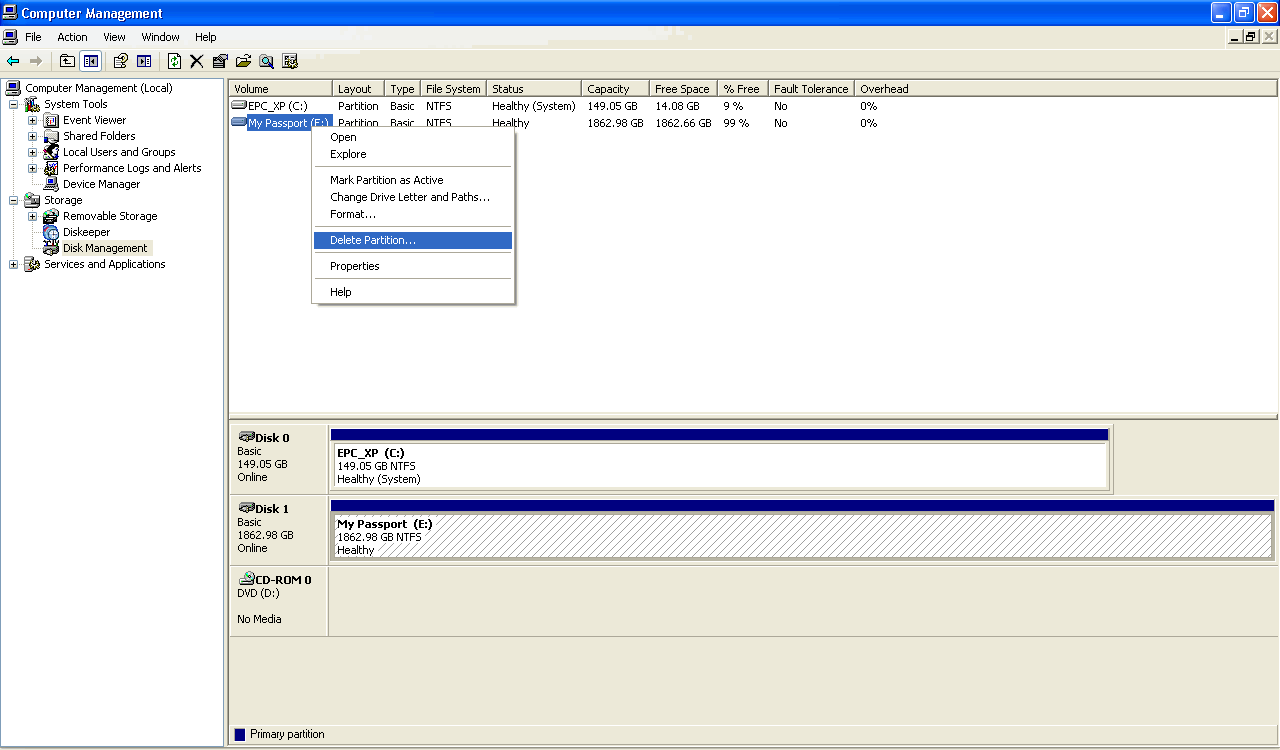Viewport: 1280px width, 750px height.
Task: Click the Up One Level toolbar icon
Action: click(x=67, y=61)
